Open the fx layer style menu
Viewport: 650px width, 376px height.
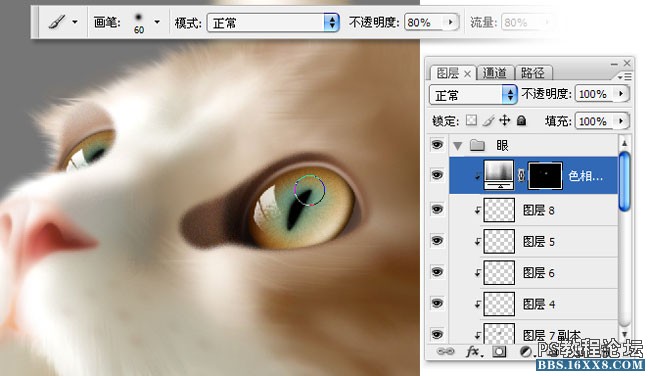[474, 352]
